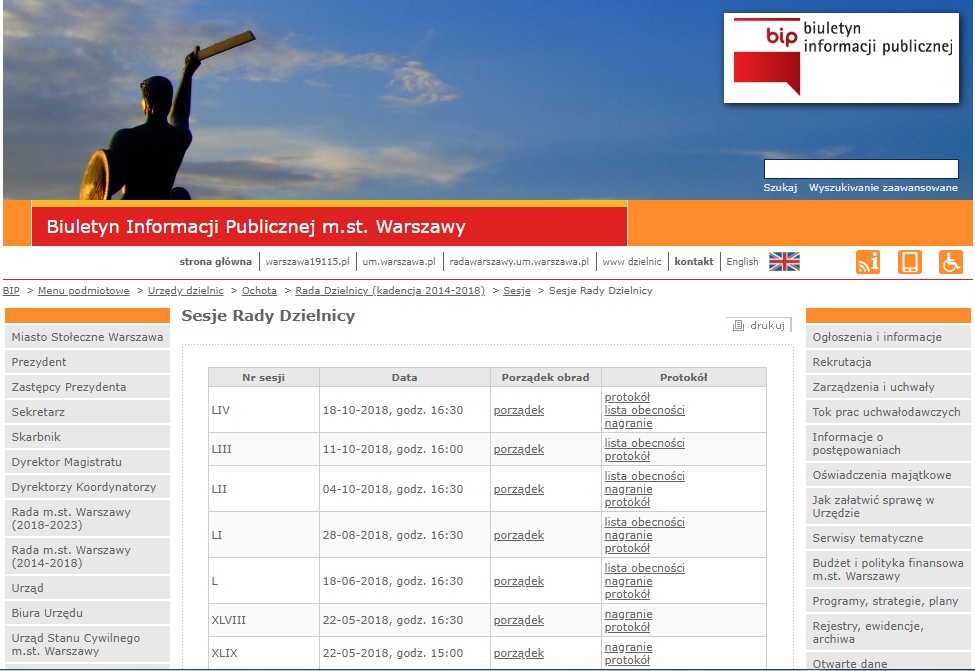Click date cell 18-10-2018, godz. 16:30
975x671 pixels.
click(x=405, y=410)
